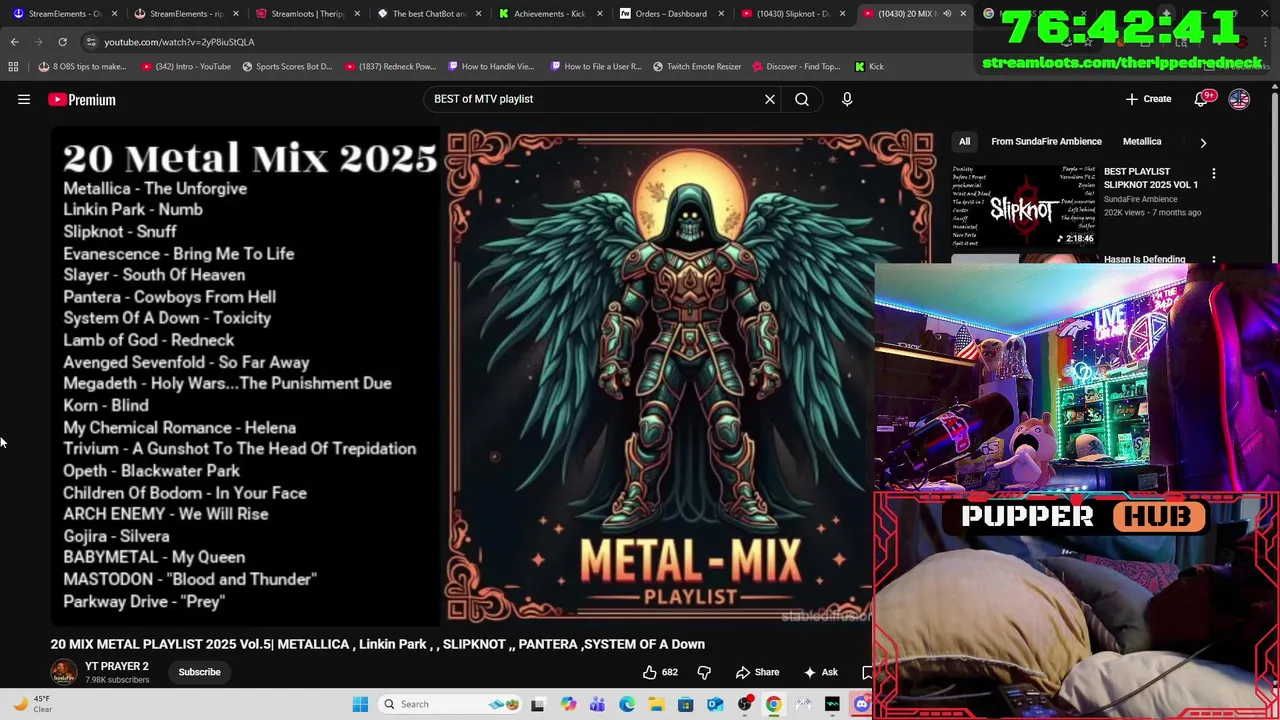The height and width of the screenshot is (720, 1280).
Task: Go to YouTube Premium home logo
Action: pyautogui.click(x=82, y=99)
